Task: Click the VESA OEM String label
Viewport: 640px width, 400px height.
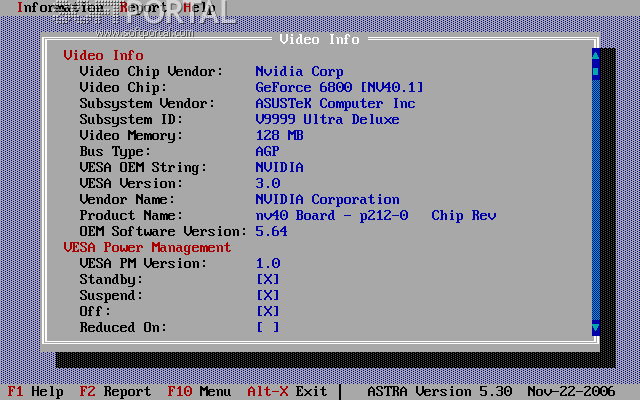Action: tap(143, 167)
